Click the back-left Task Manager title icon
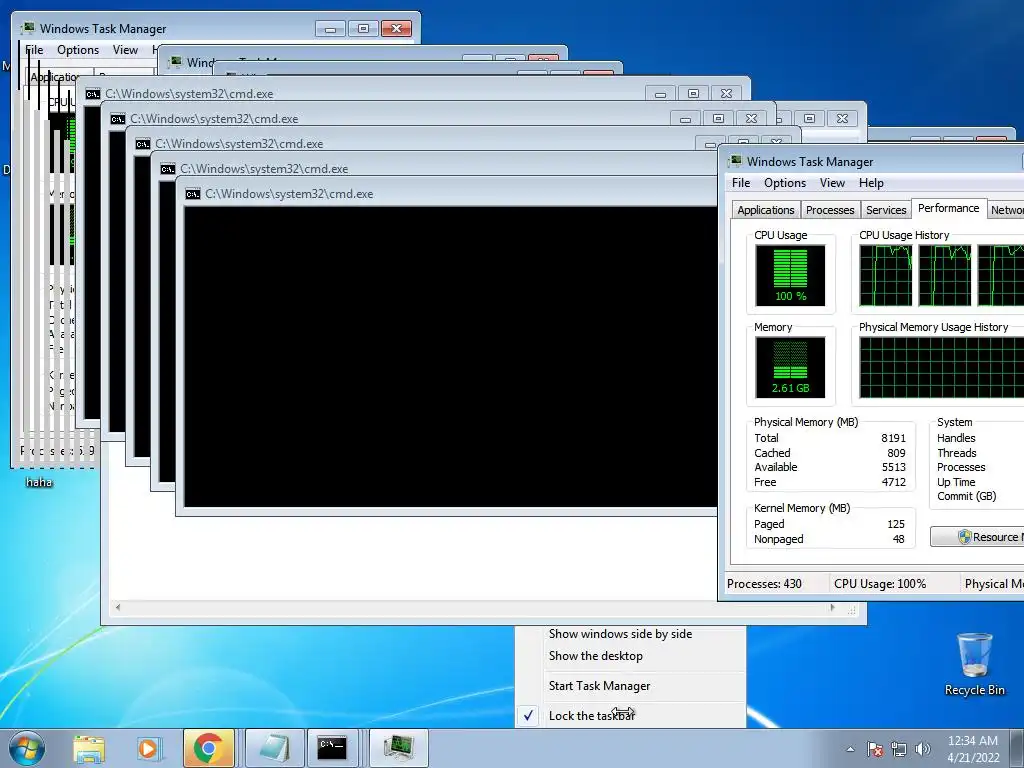The height and width of the screenshot is (768, 1024). [x=28, y=28]
